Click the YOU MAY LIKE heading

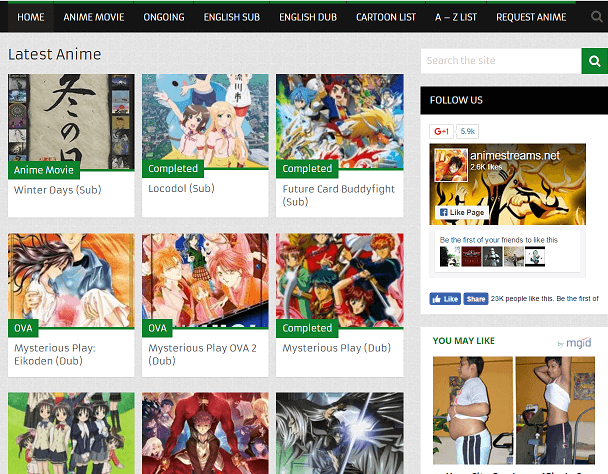[464, 341]
